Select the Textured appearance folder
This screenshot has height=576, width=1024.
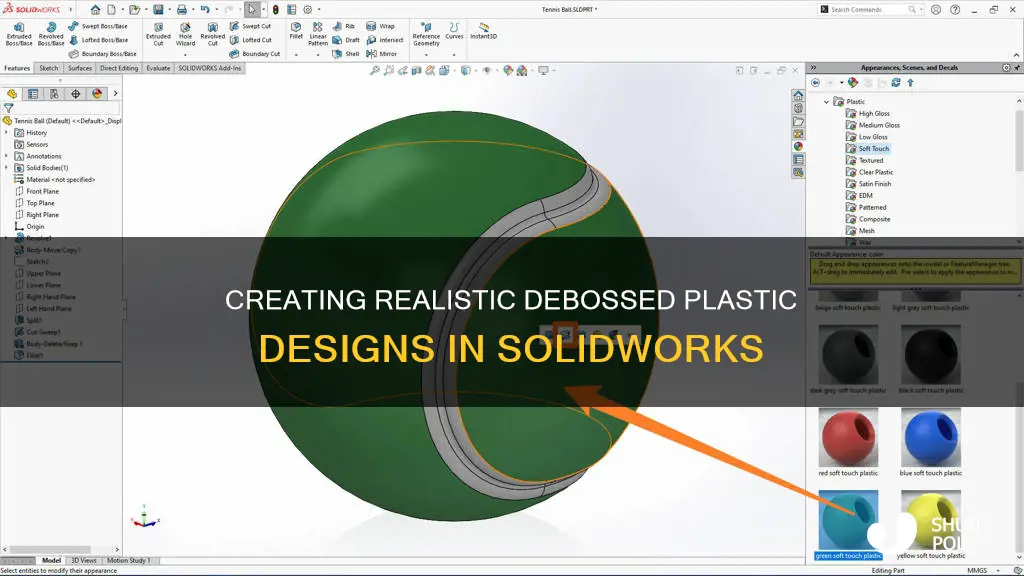coord(865,161)
